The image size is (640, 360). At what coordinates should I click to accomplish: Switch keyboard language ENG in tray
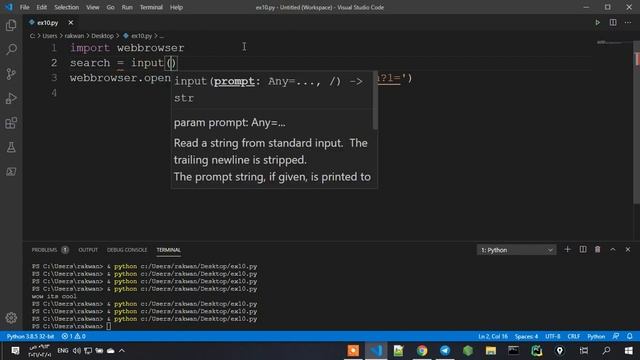[62, 351]
